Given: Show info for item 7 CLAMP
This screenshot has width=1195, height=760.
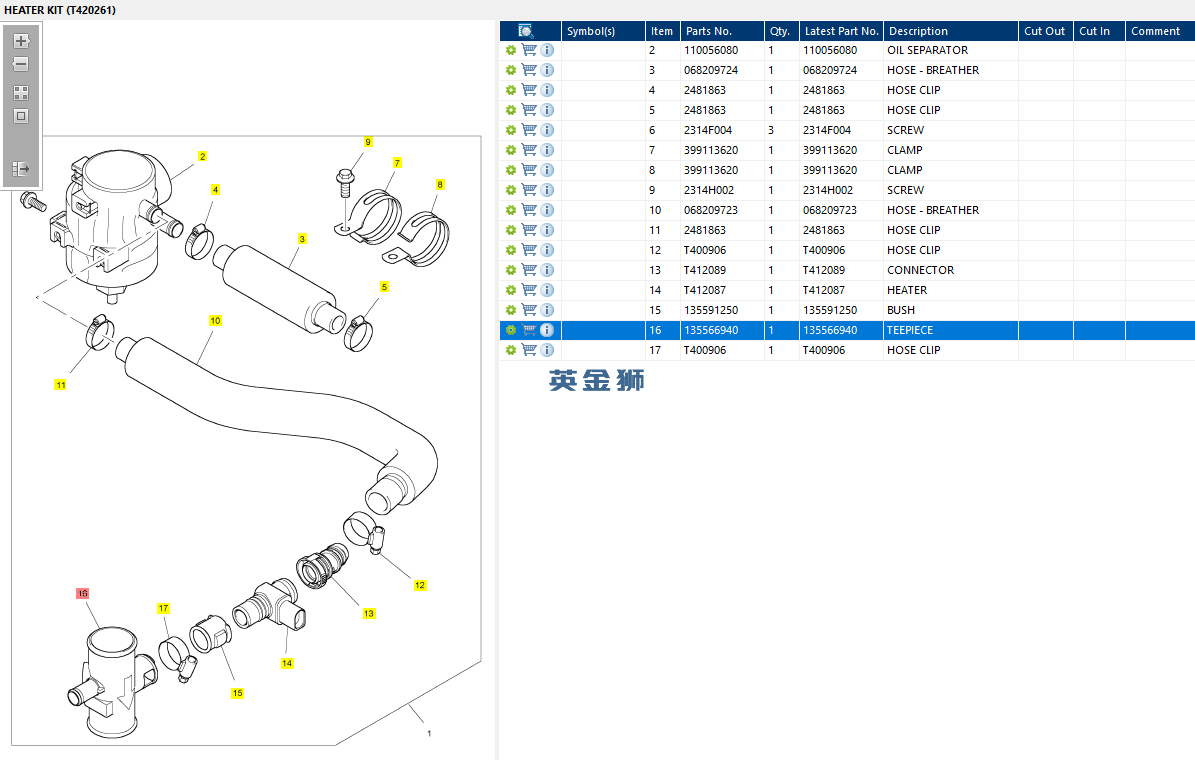Looking at the screenshot, I should point(547,150).
